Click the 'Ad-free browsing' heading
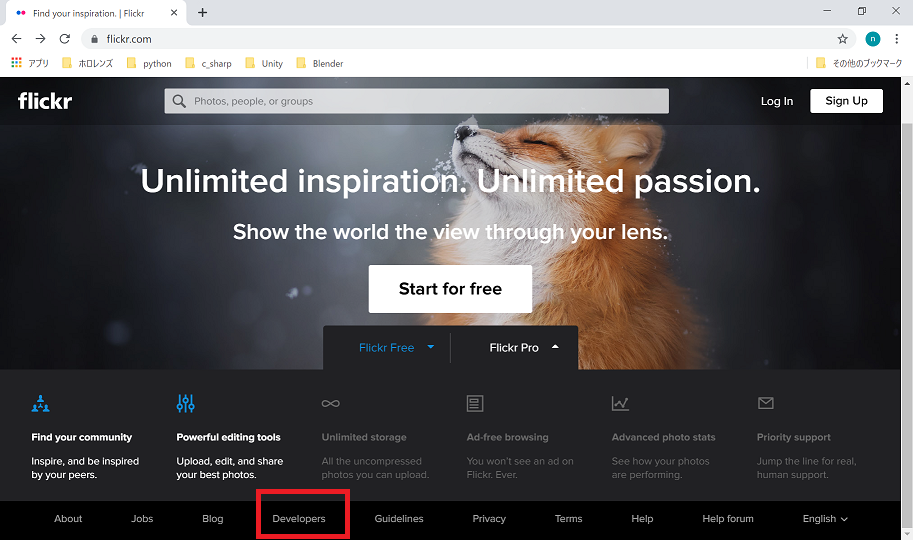Image resolution: width=913 pixels, height=540 pixels. pos(507,437)
